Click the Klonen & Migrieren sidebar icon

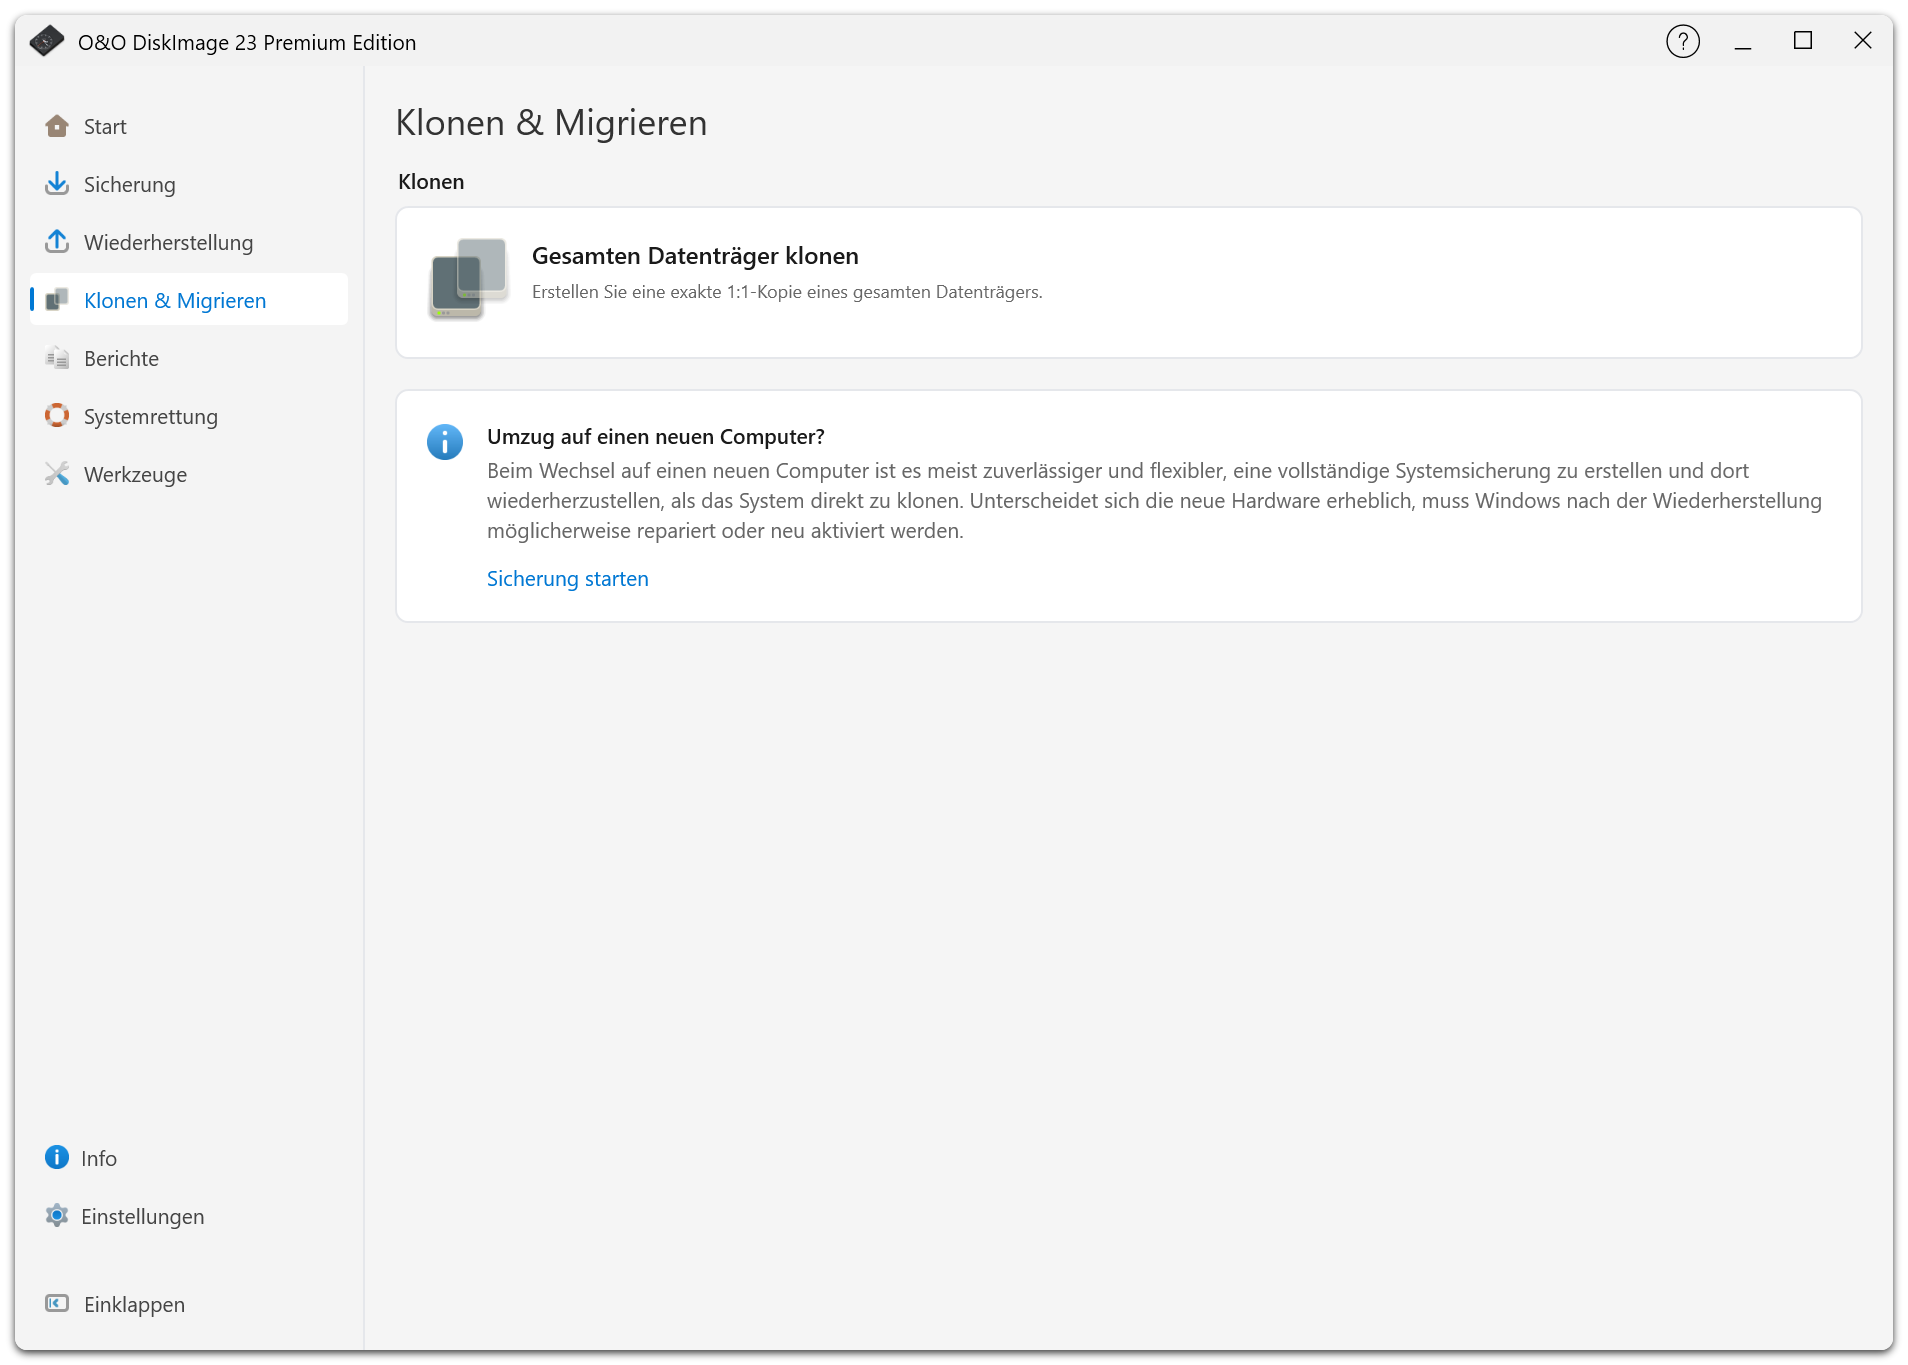click(x=57, y=300)
